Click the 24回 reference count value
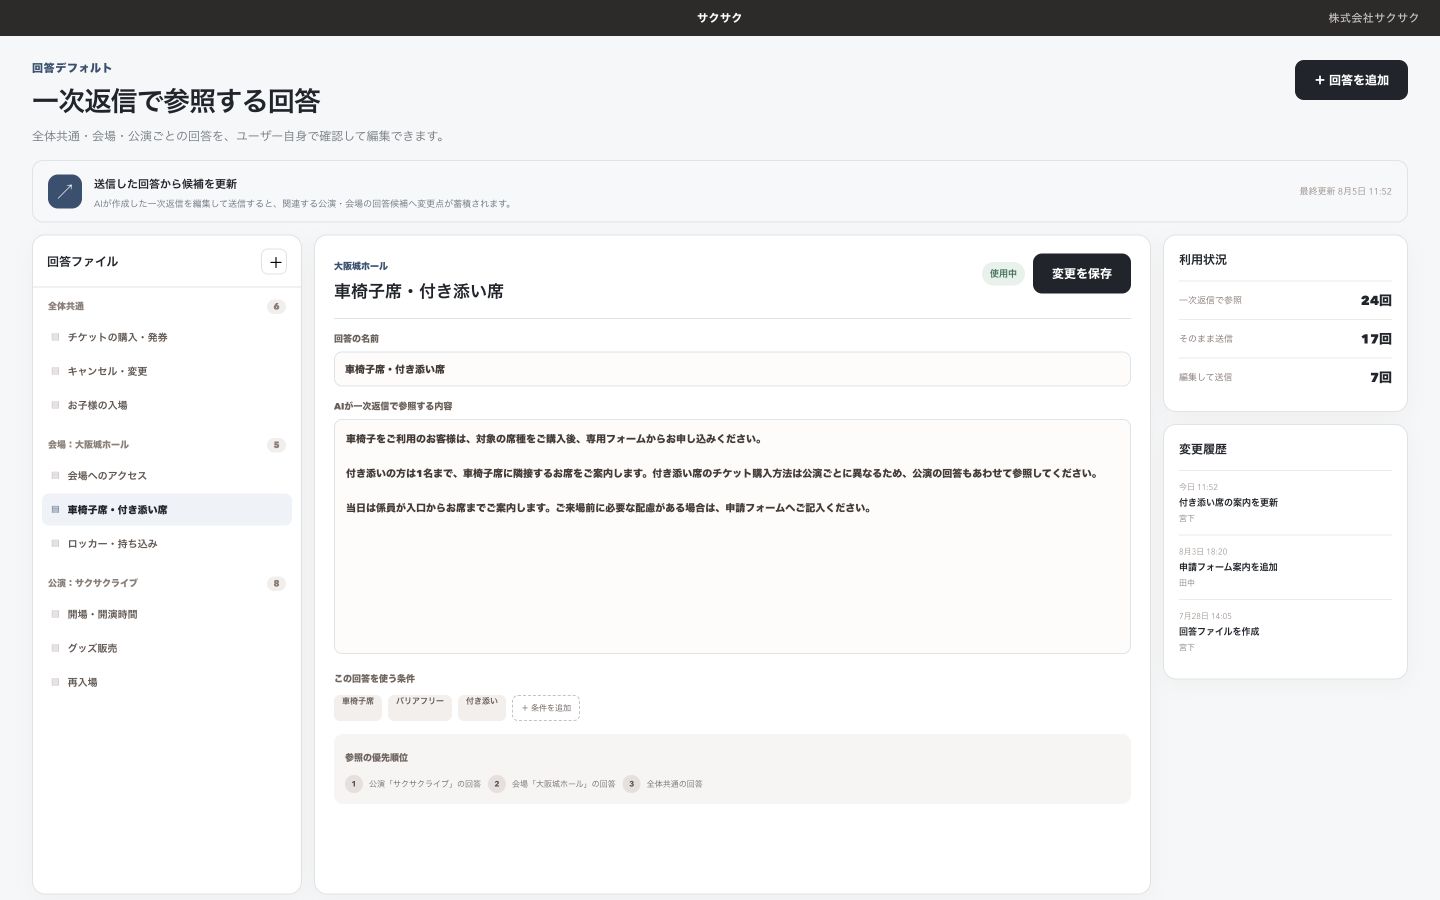The width and height of the screenshot is (1440, 900). coord(1376,300)
